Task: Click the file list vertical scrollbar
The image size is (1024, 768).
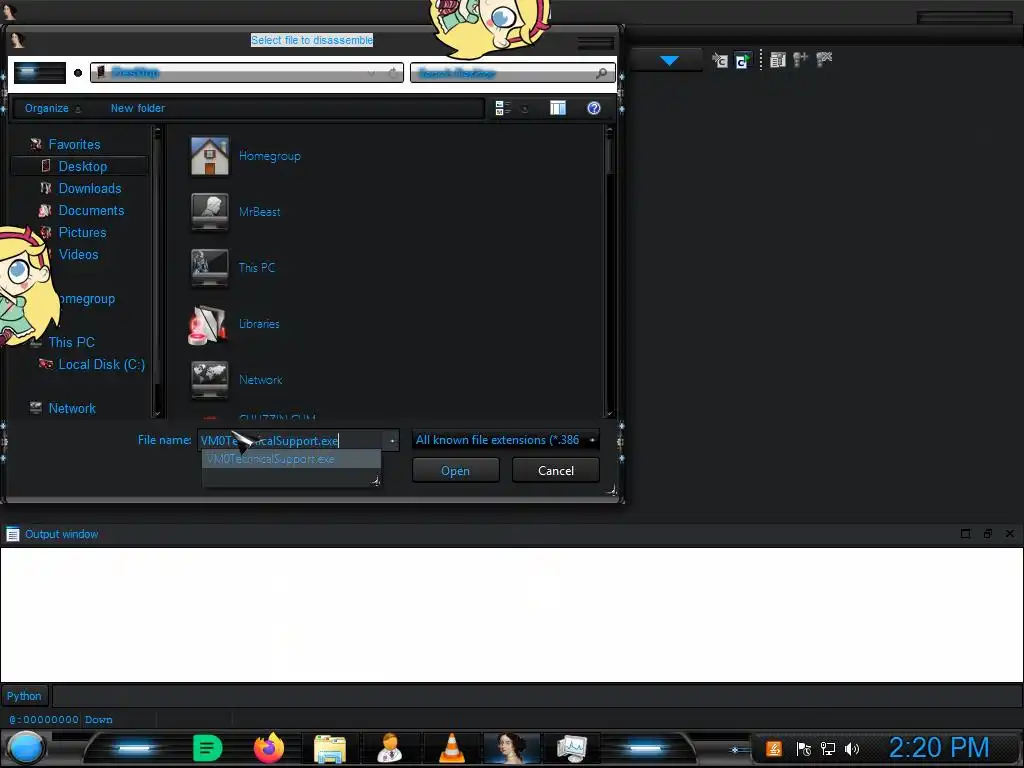Action: tap(609, 270)
